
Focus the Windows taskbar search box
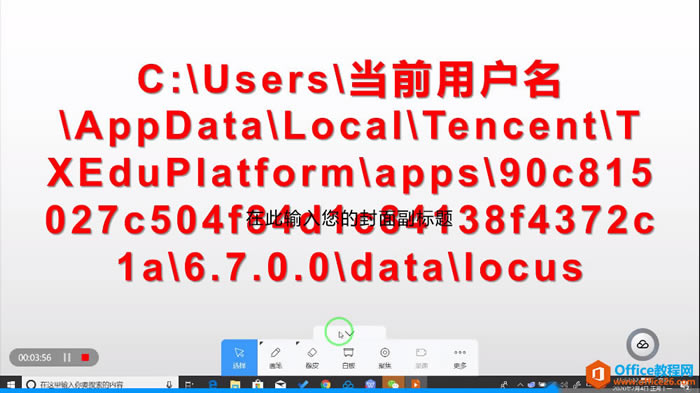(x=99, y=384)
